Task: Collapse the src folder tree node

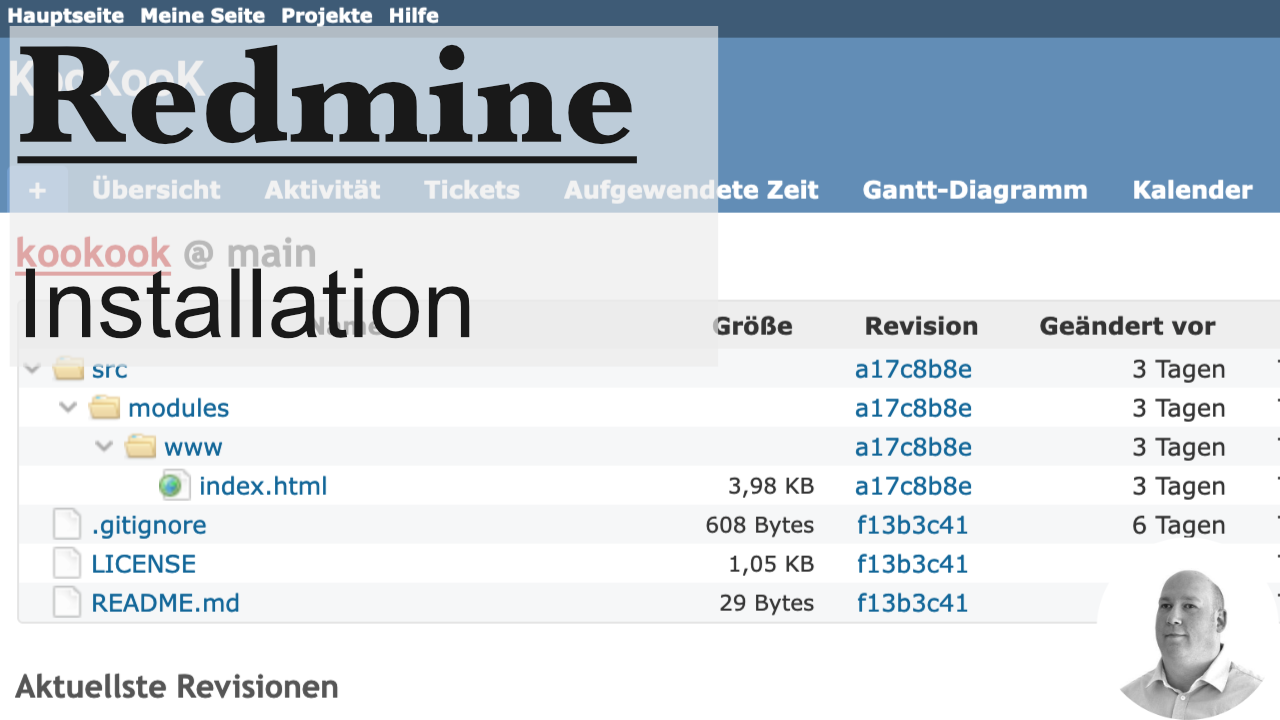Action: pos(31,369)
